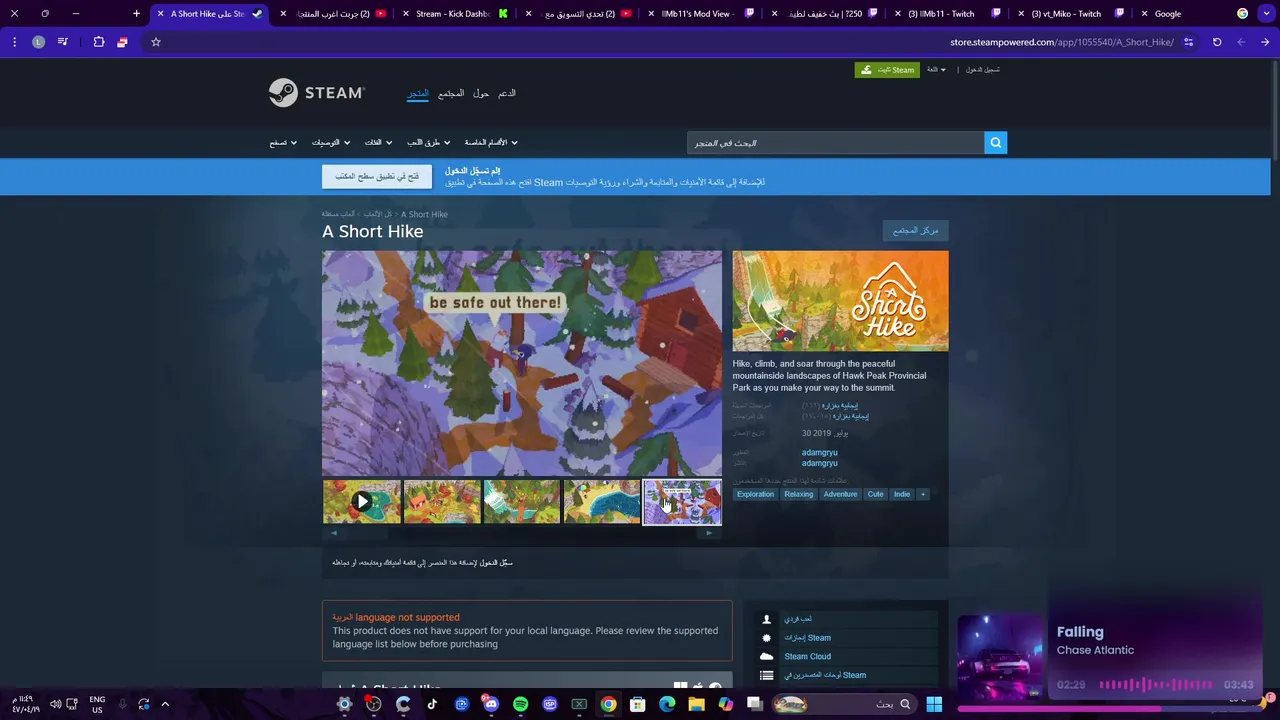
Task: Click the browser extensions puzzle icon
Action: tap(99, 42)
